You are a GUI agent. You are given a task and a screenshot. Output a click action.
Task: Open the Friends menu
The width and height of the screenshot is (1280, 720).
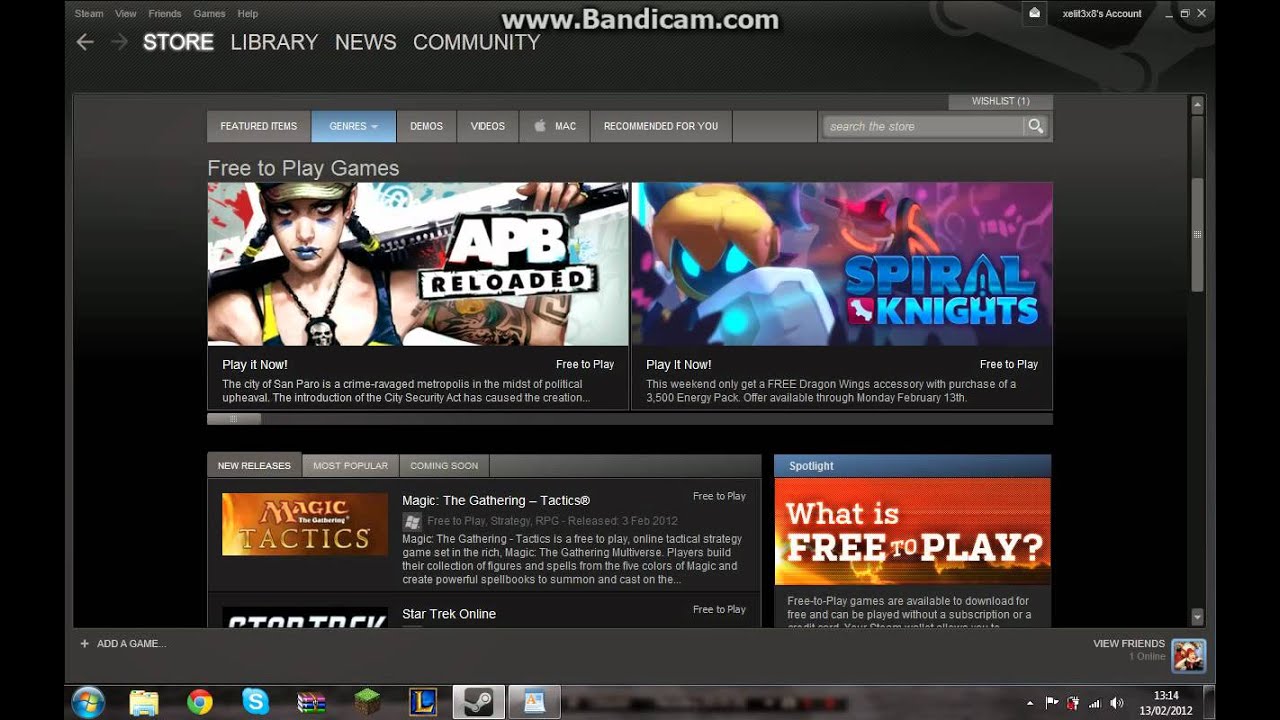pyautogui.click(x=165, y=14)
